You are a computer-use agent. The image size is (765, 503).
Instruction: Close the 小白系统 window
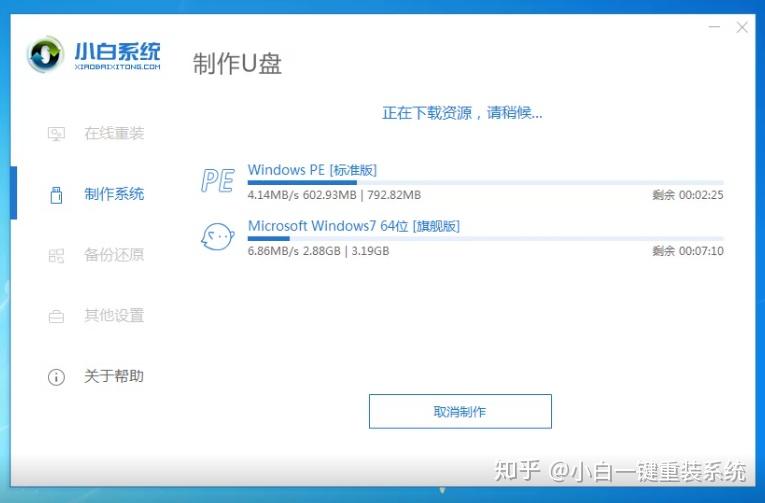tap(742, 27)
